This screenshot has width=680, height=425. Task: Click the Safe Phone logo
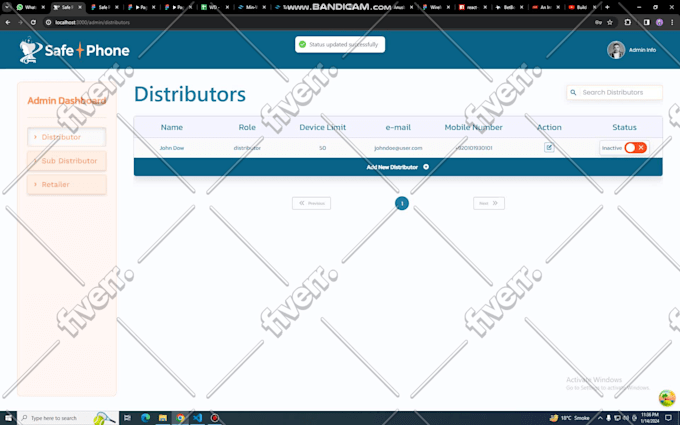75,50
